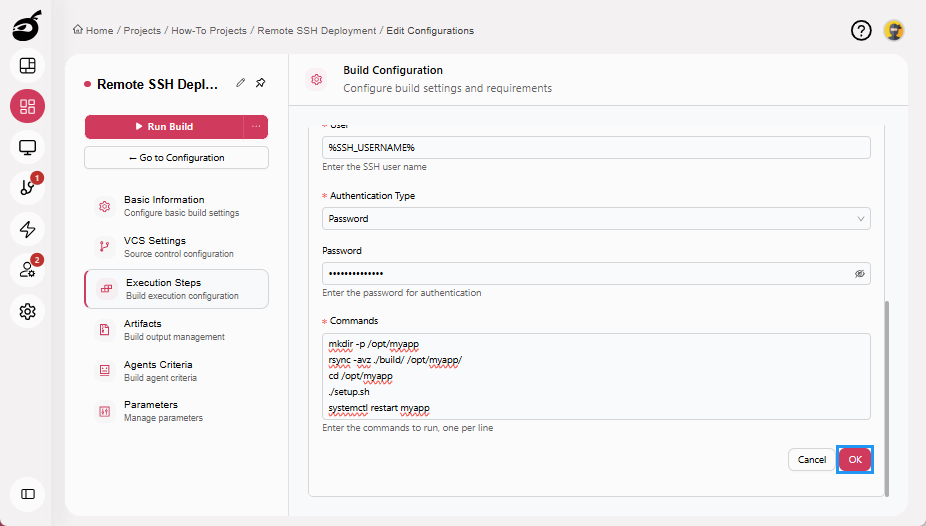
Task: Go to How-To Projects breadcrumb link
Action: click(209, 31)
